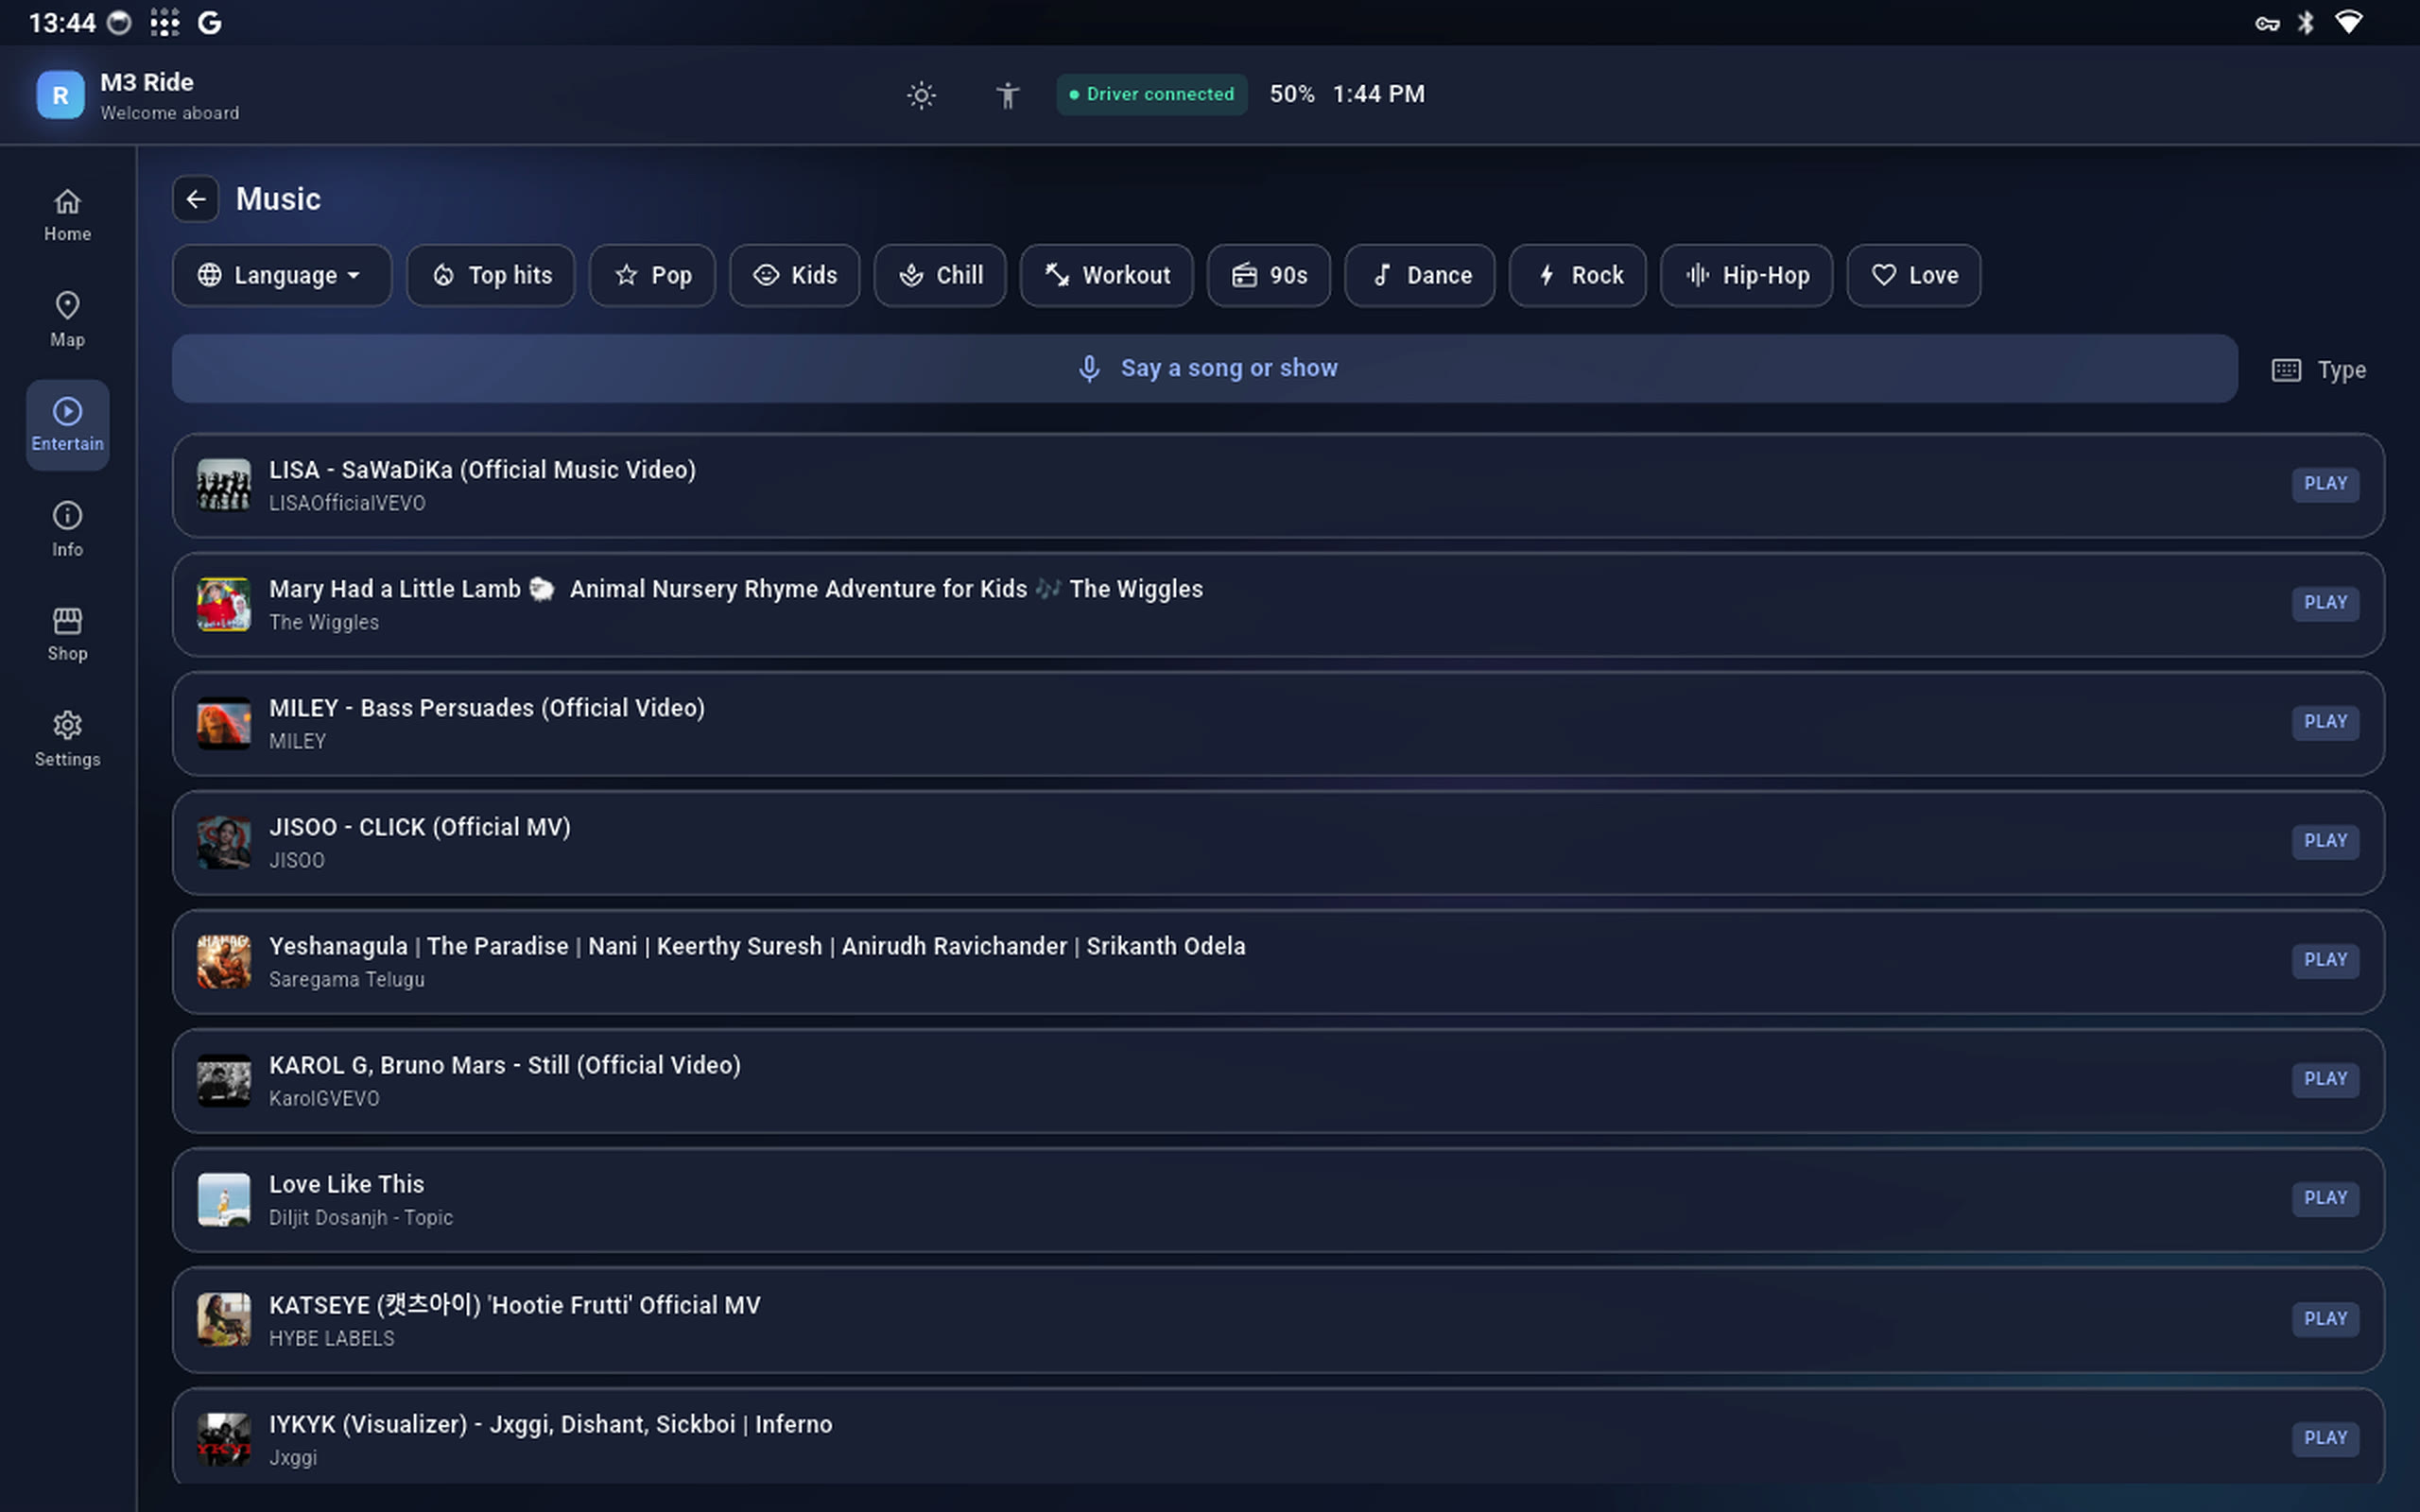Click the KATSEYE Hootie Frutti thumbnail

[224, 1320]
